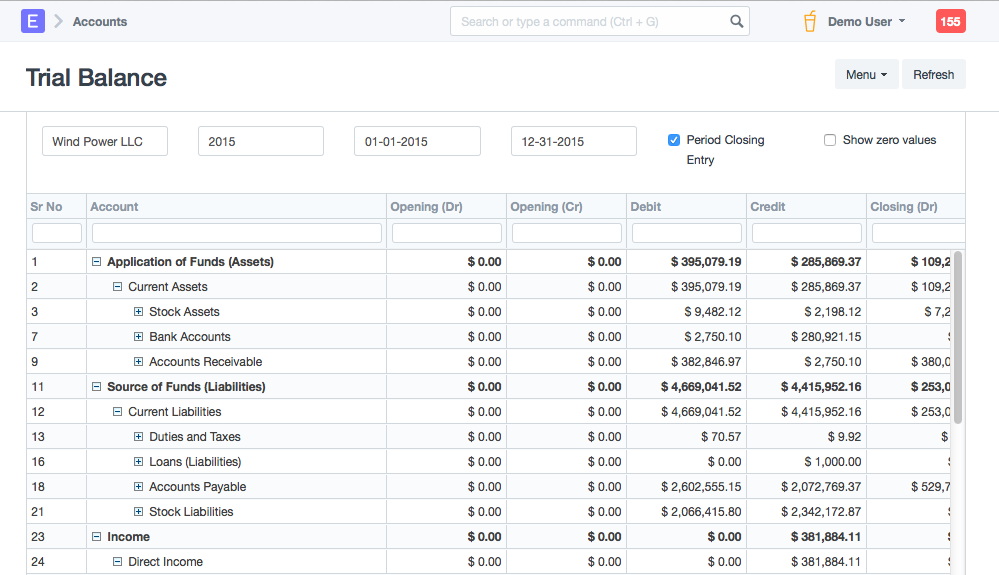
Task: Click the ERPNext home logo icon
Action: click(x=33, y=21)
